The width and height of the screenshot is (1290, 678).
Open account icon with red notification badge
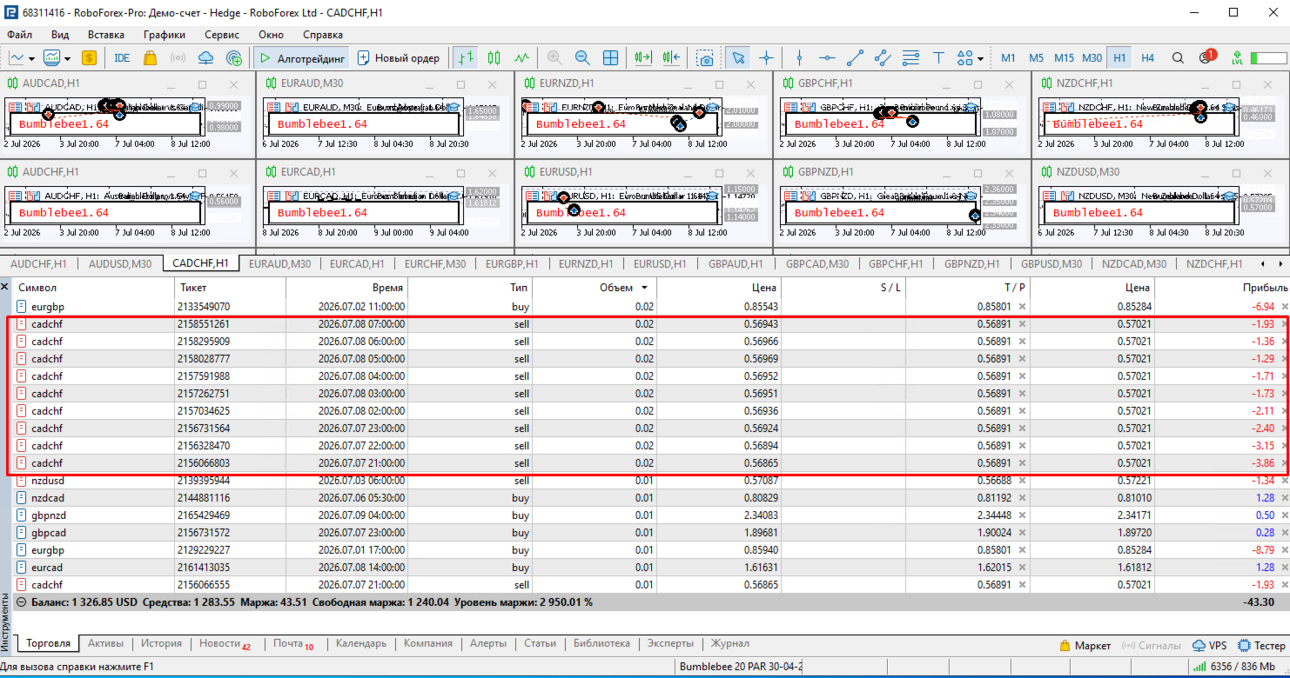[1206, 57]
